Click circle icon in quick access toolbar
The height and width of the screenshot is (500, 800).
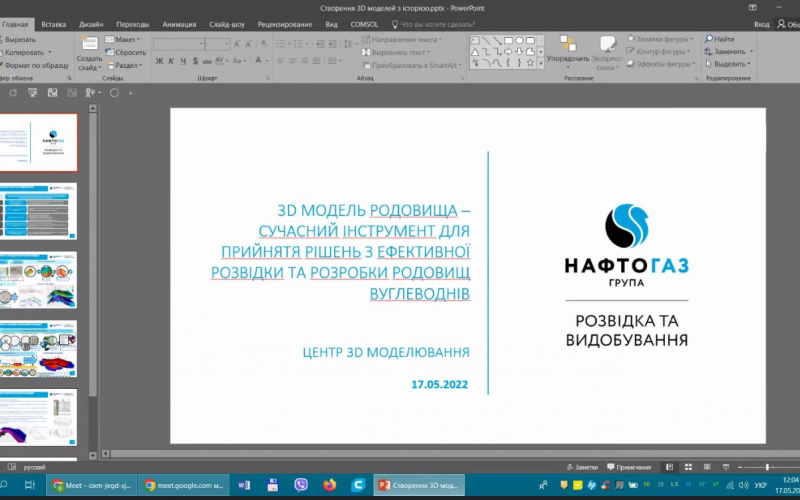(114, 93)
